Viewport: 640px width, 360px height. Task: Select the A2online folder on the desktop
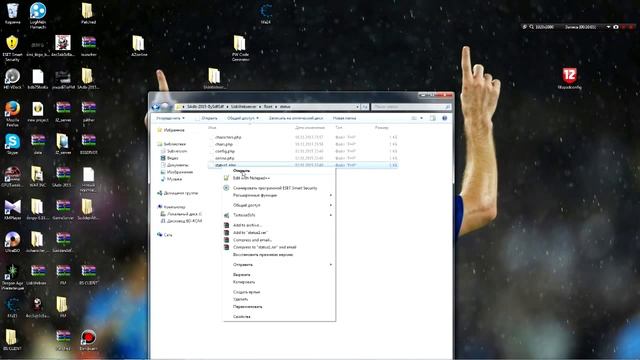click(139, 46)
